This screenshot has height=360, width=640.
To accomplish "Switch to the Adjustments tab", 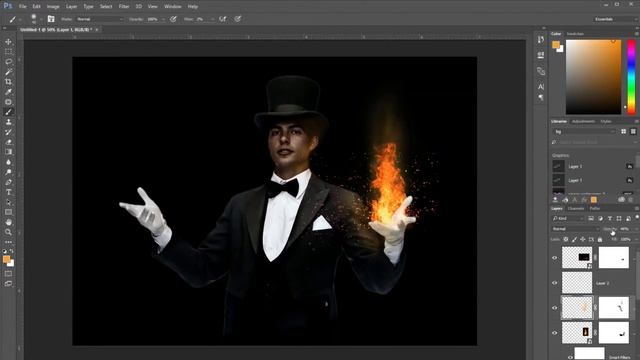I will tap(583, 121).
